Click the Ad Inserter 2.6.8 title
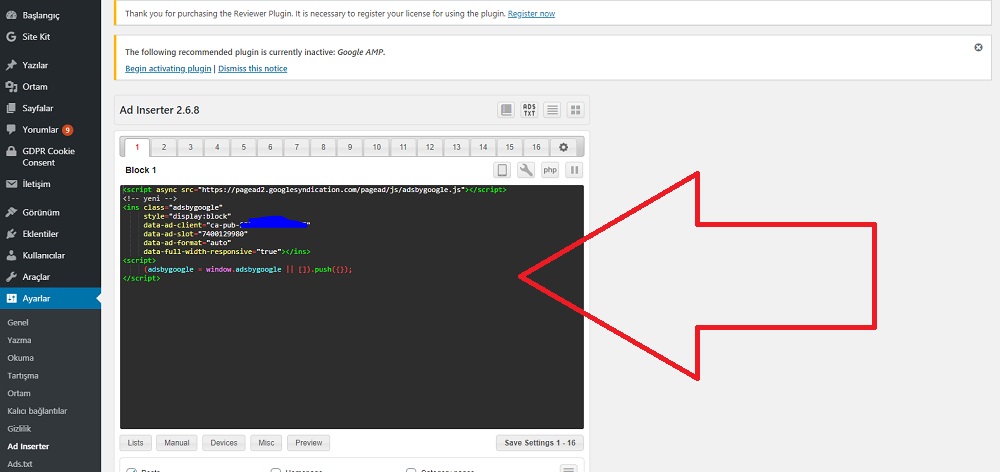 point(159,110)
